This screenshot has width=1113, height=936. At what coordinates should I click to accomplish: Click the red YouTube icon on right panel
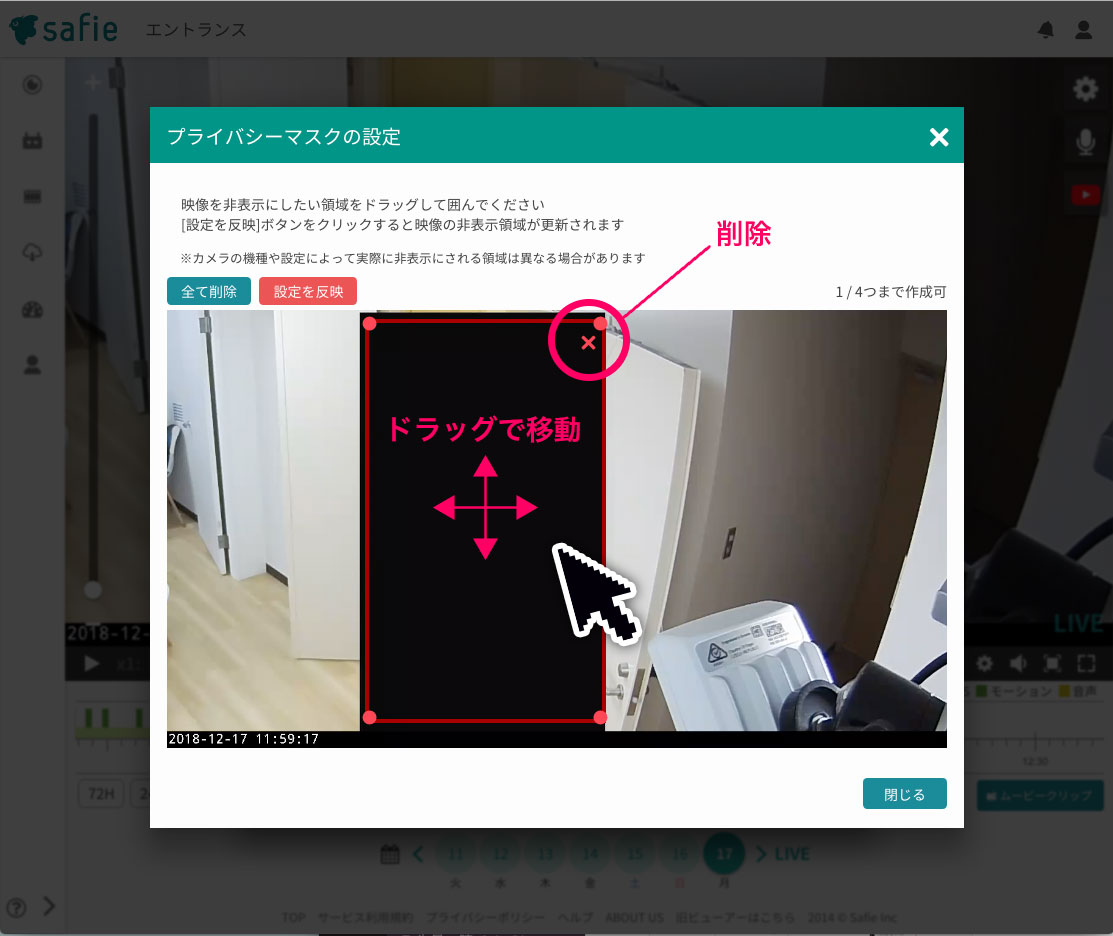click(x=1085, y=194)
